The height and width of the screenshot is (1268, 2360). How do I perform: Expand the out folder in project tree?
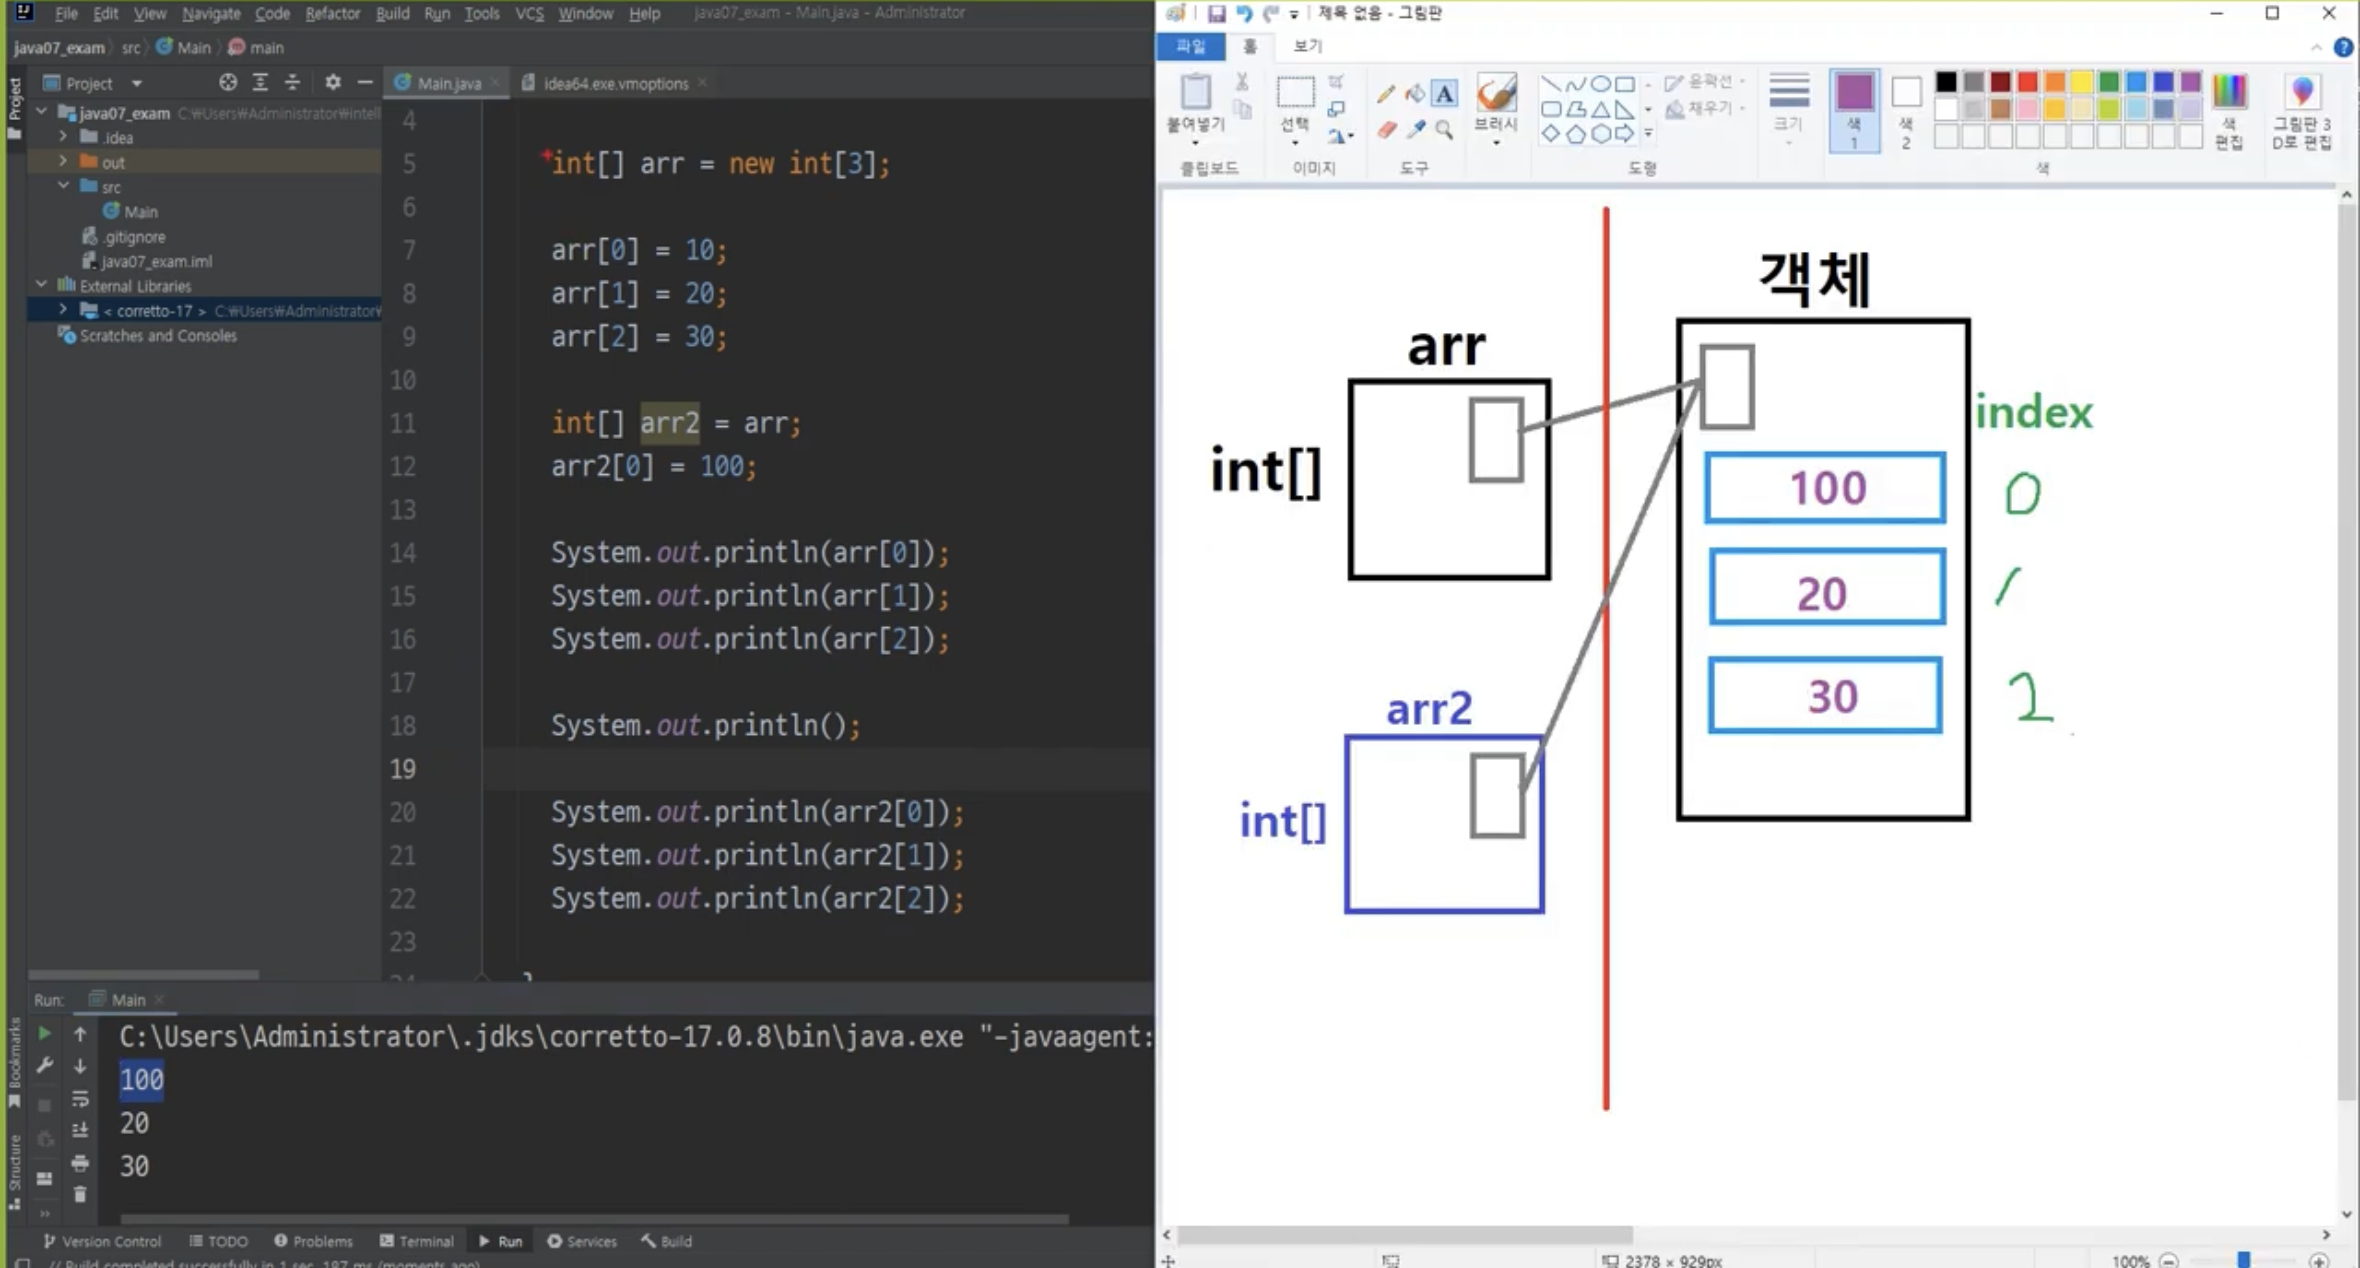[x=63, y=161]
